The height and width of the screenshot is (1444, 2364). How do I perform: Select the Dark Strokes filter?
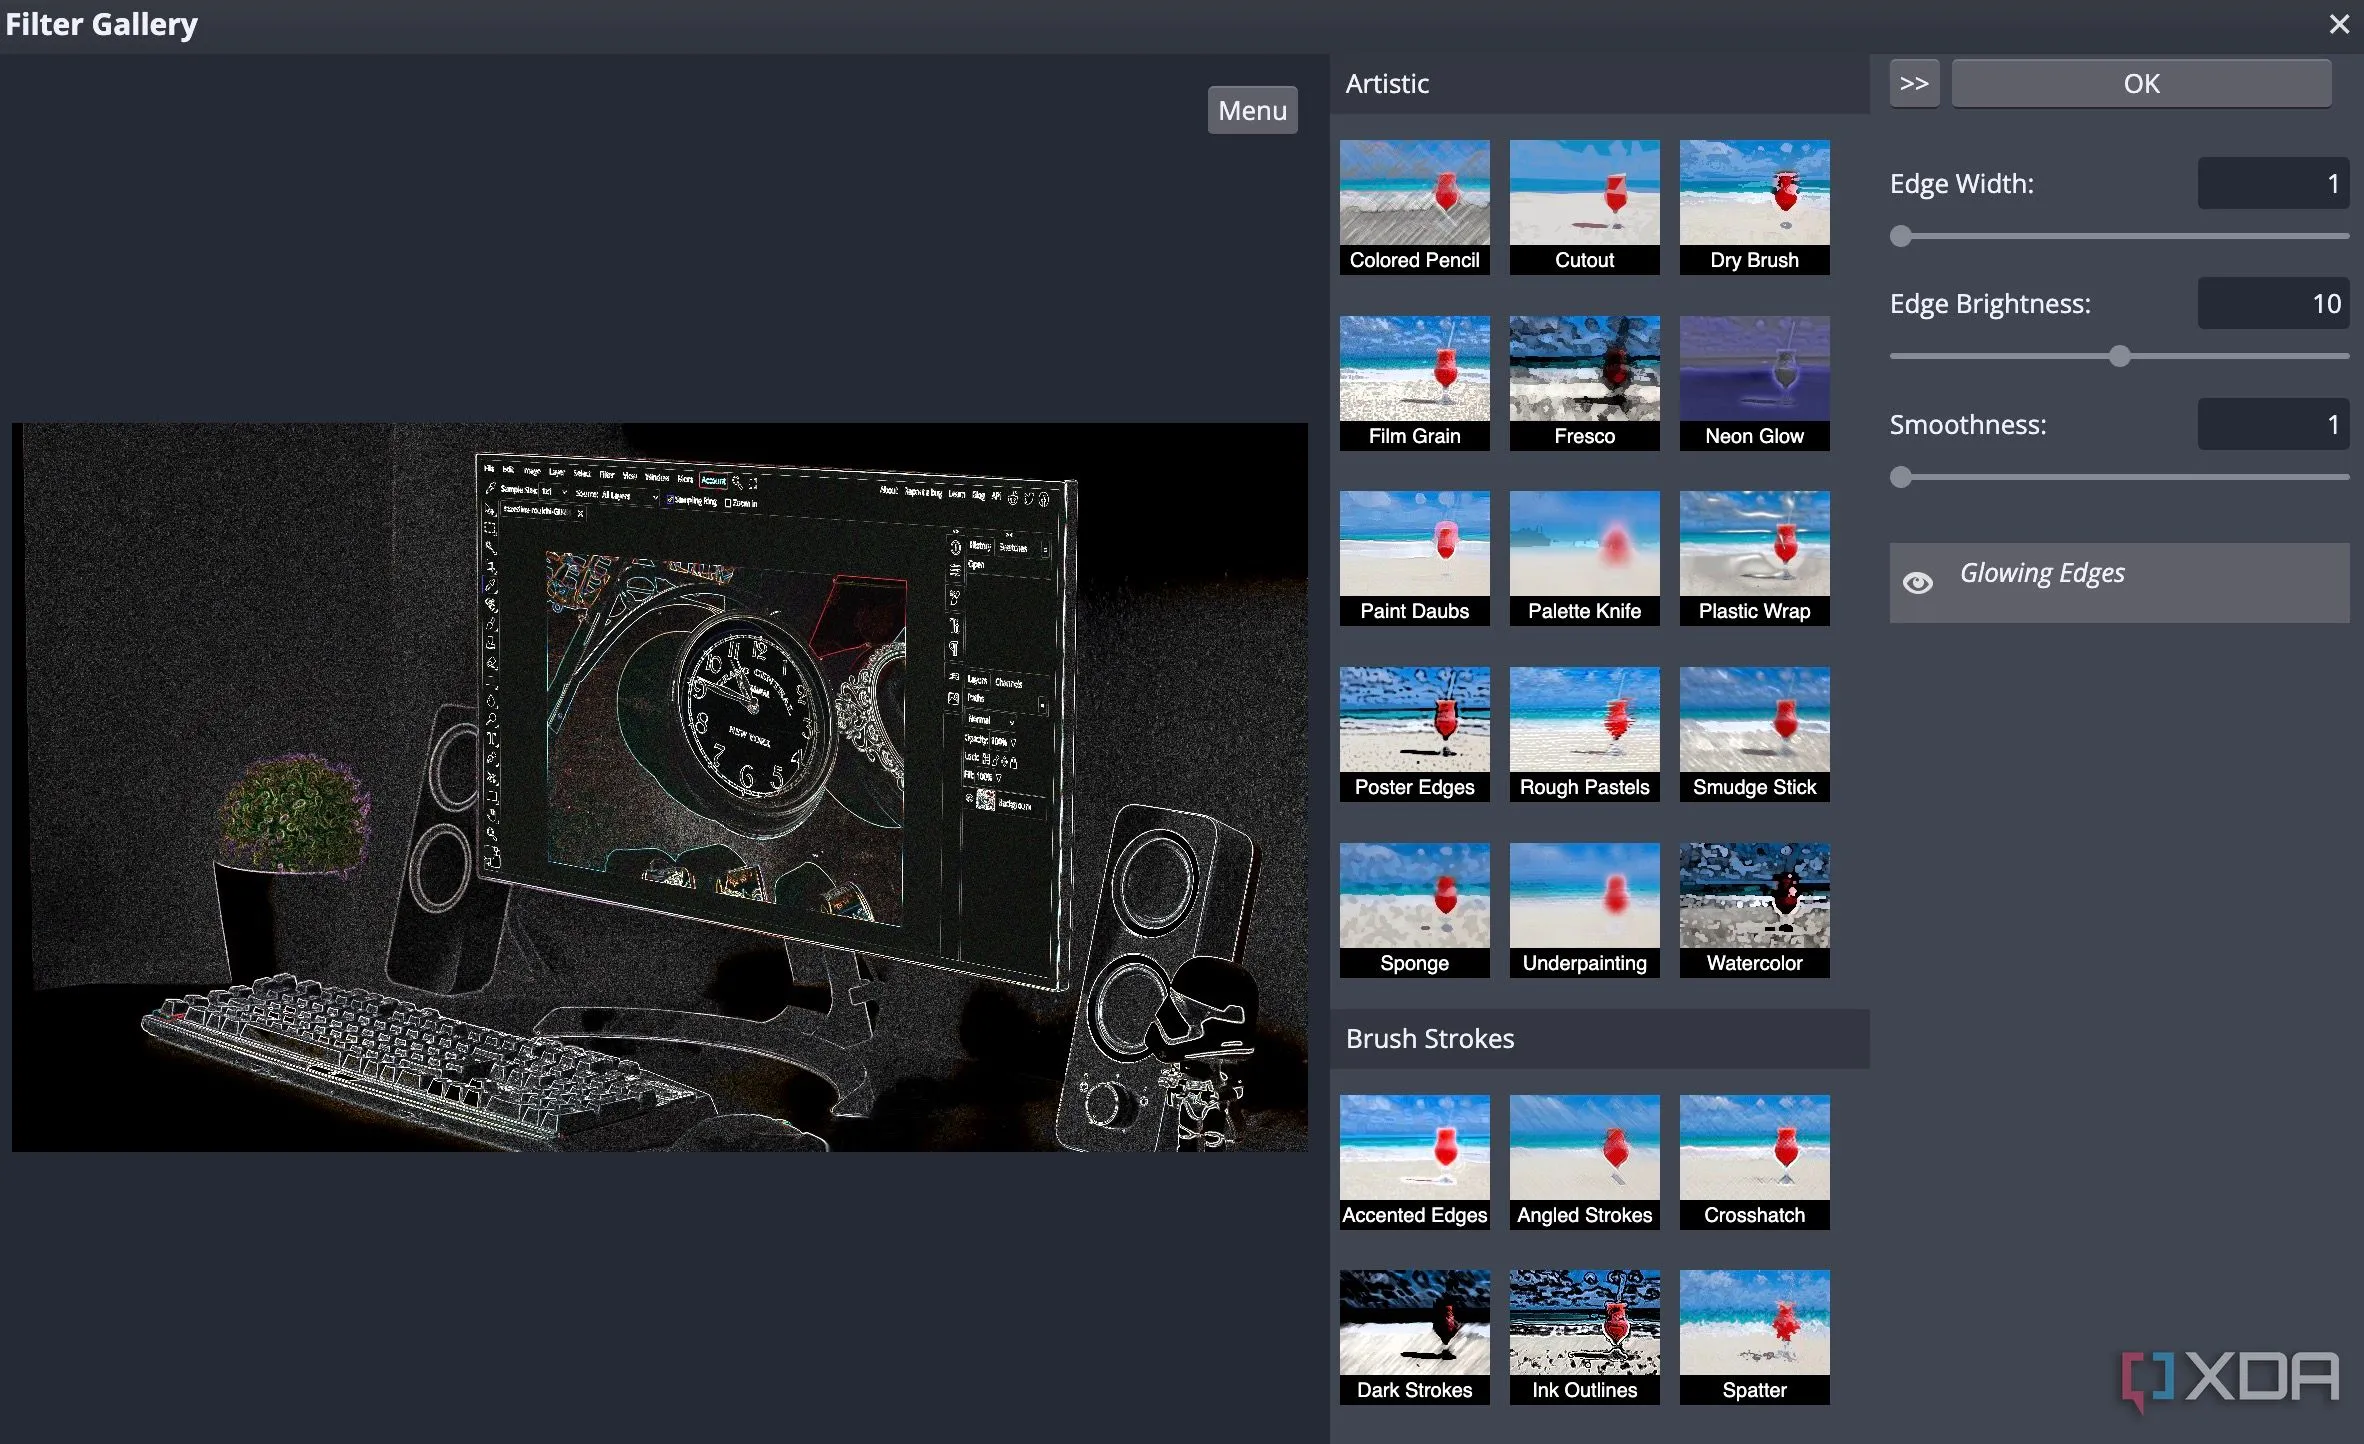(1414, 1336)
